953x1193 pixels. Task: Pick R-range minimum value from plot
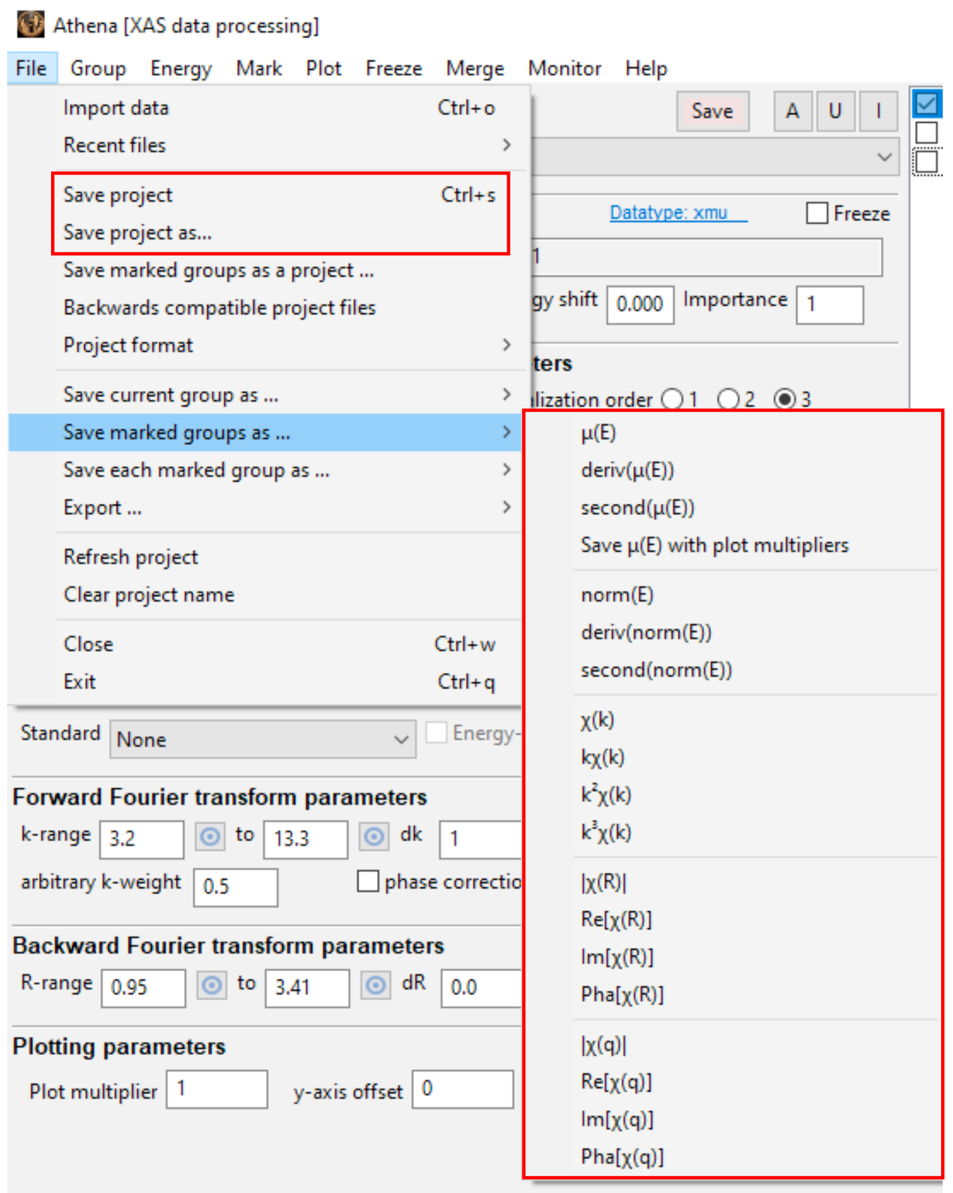click(211, 986)
